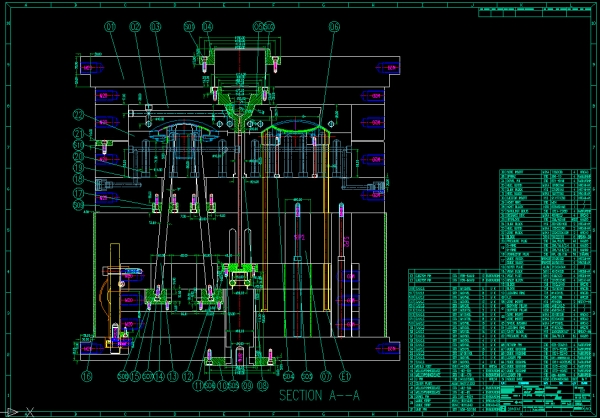Click the UCS origin icon in the corner
The image size is (600, 418).
click(10, 410)
